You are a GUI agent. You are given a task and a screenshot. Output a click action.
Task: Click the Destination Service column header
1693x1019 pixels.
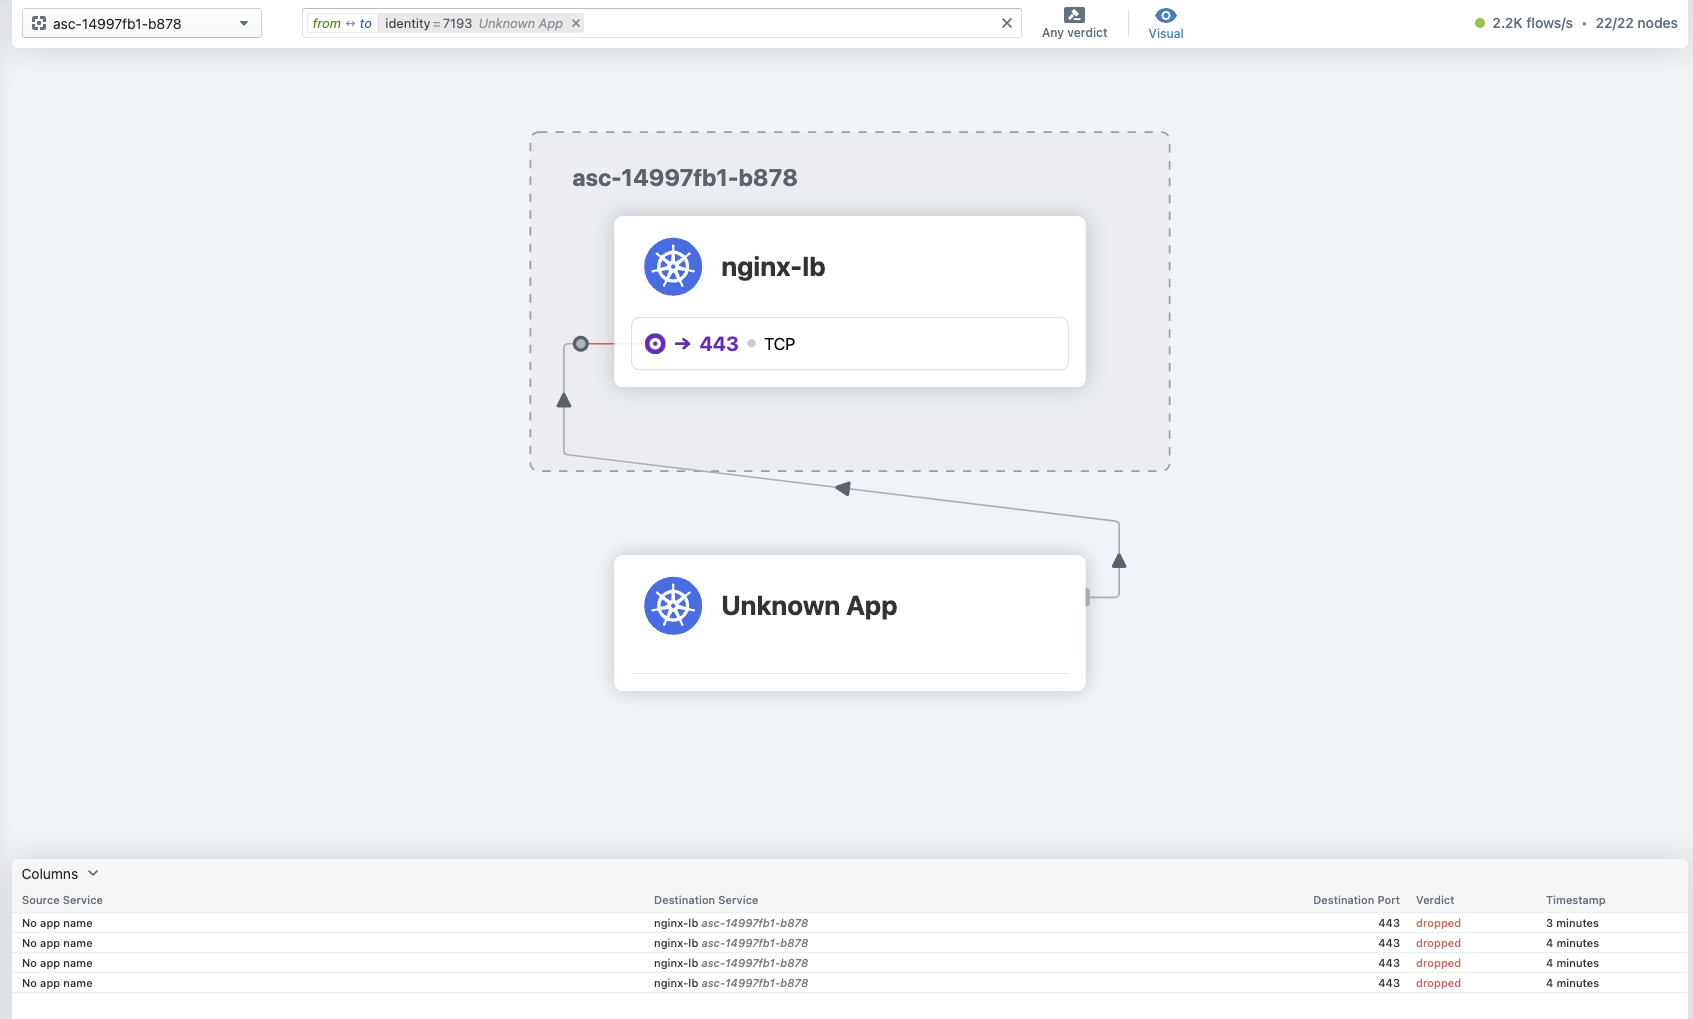tap(706, 900)
